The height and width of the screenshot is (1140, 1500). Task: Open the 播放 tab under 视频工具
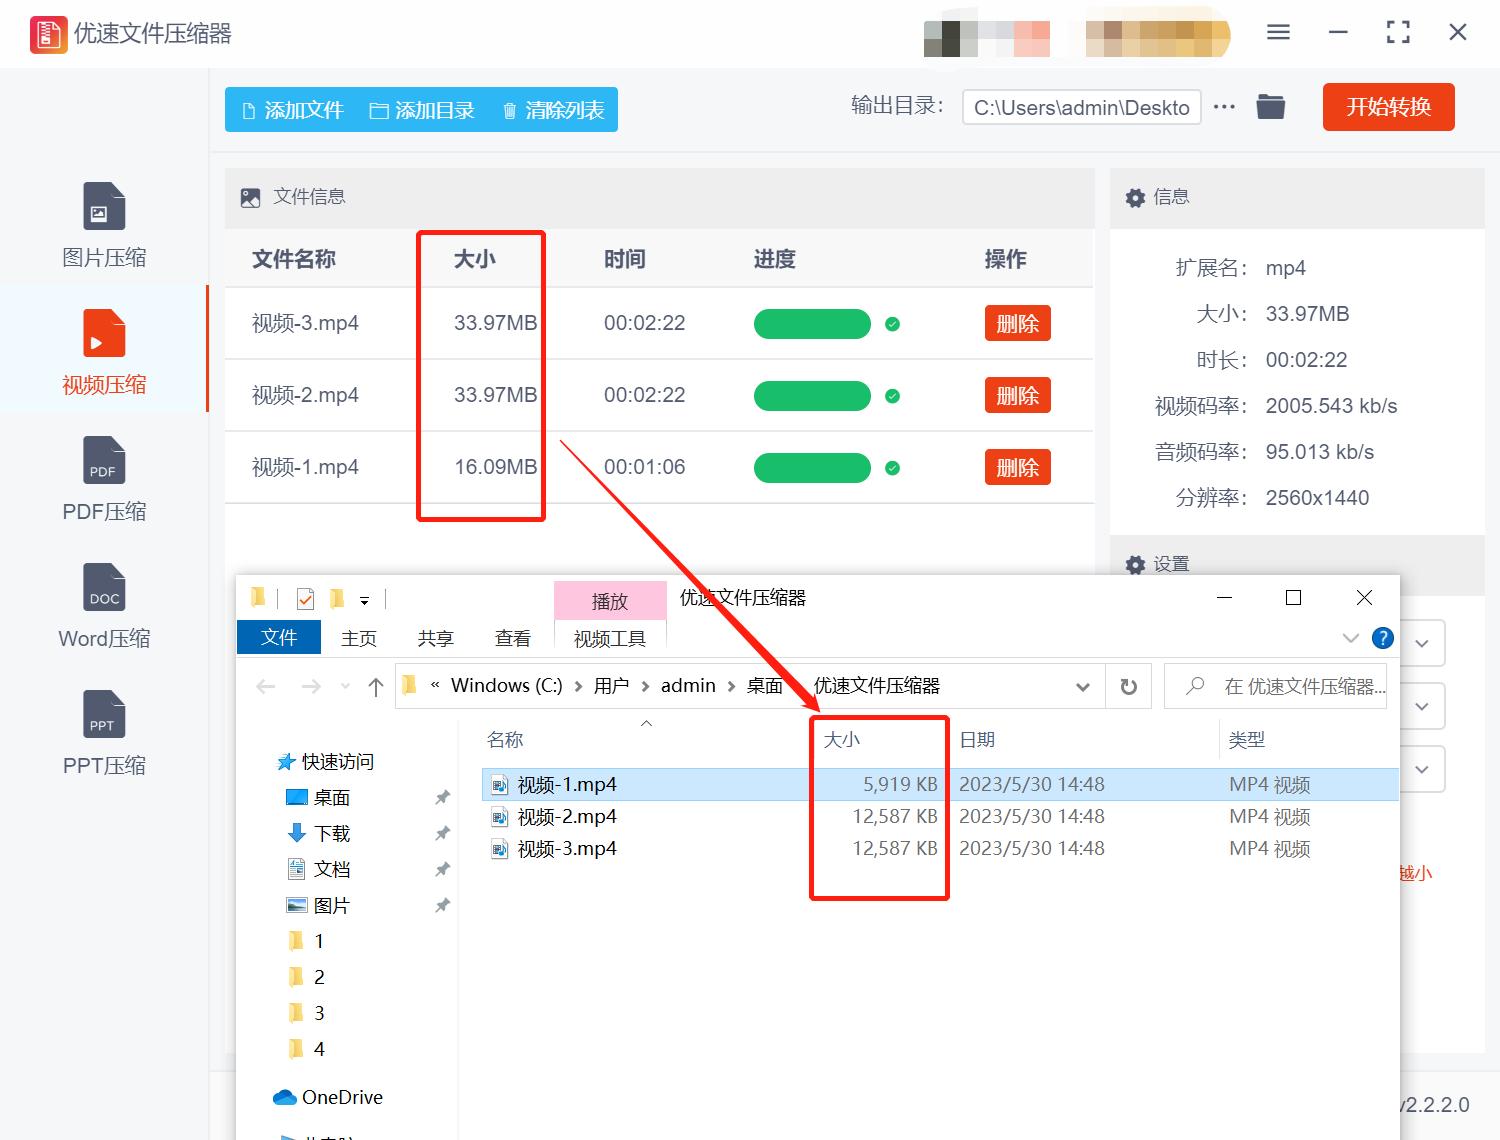[x=610, y=600]
